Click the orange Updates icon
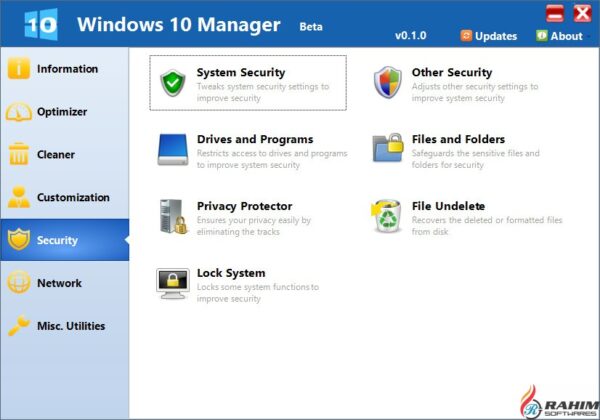The height and width of the screenshot is (420, 600). (466, 36)
